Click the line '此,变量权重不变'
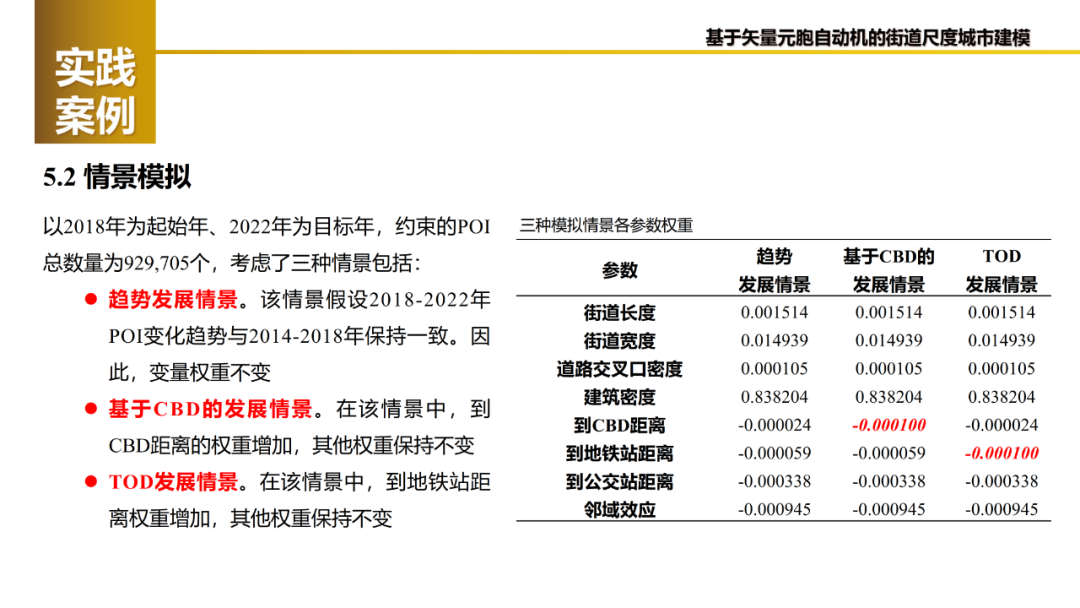The height and width of the screenshot is (608, 1080). [x=189, y=373]
